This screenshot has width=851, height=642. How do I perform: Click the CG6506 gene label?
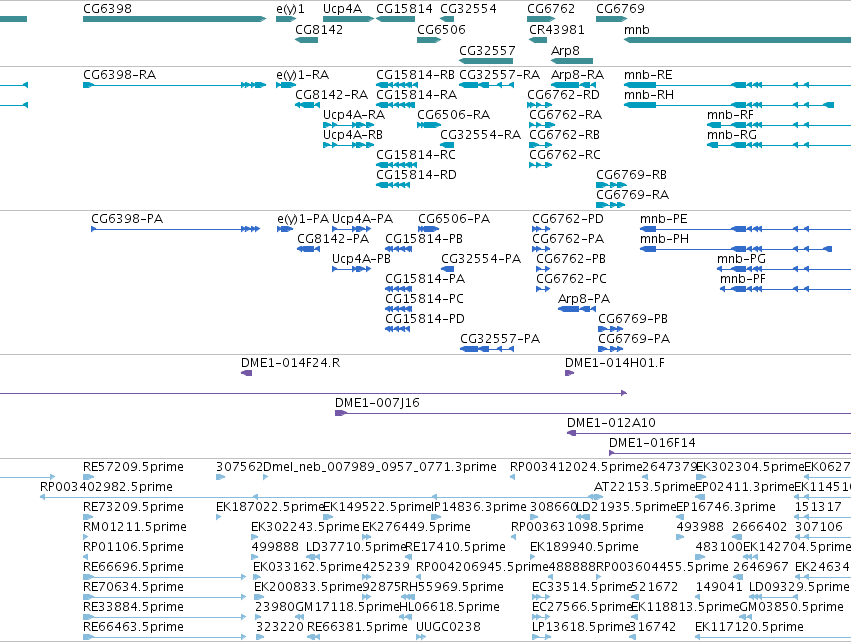point(441,29)
